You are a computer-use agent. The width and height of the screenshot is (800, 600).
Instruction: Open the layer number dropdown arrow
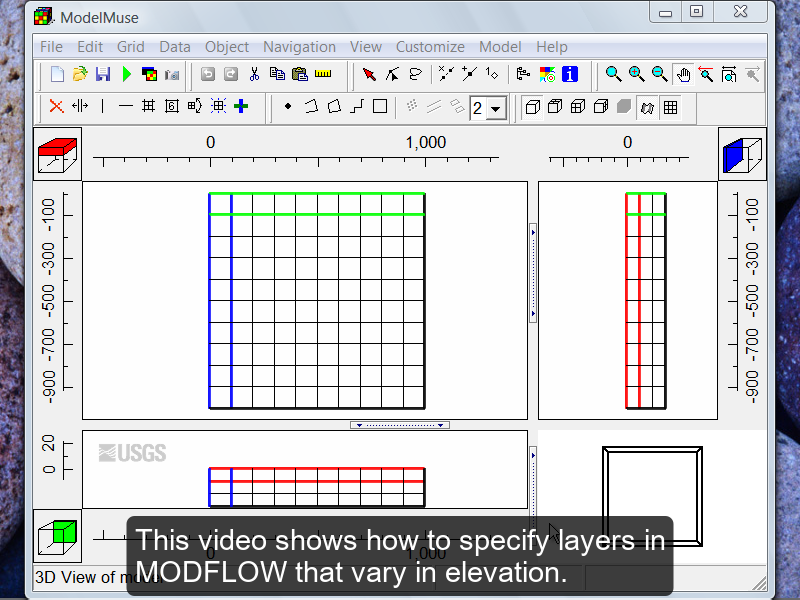point(495,109)
